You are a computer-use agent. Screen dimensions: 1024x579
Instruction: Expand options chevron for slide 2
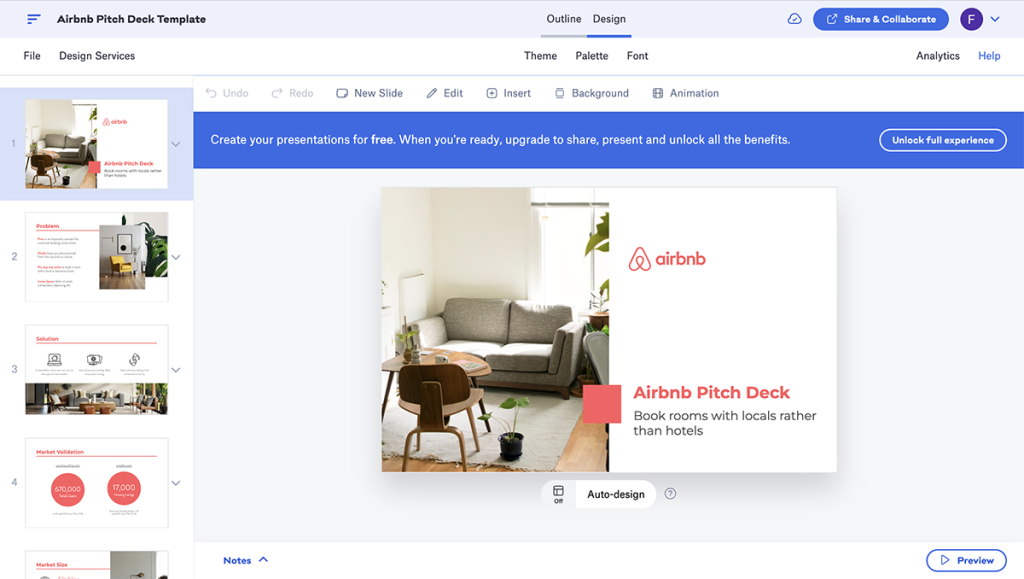(176, 257)
